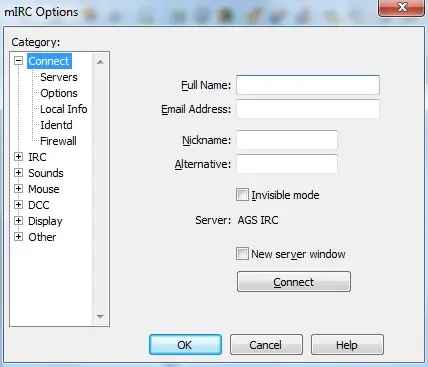The height and width of the screenshot is (367, 428).
Task: Select the Mouse category label
Action: coord(44,189)
